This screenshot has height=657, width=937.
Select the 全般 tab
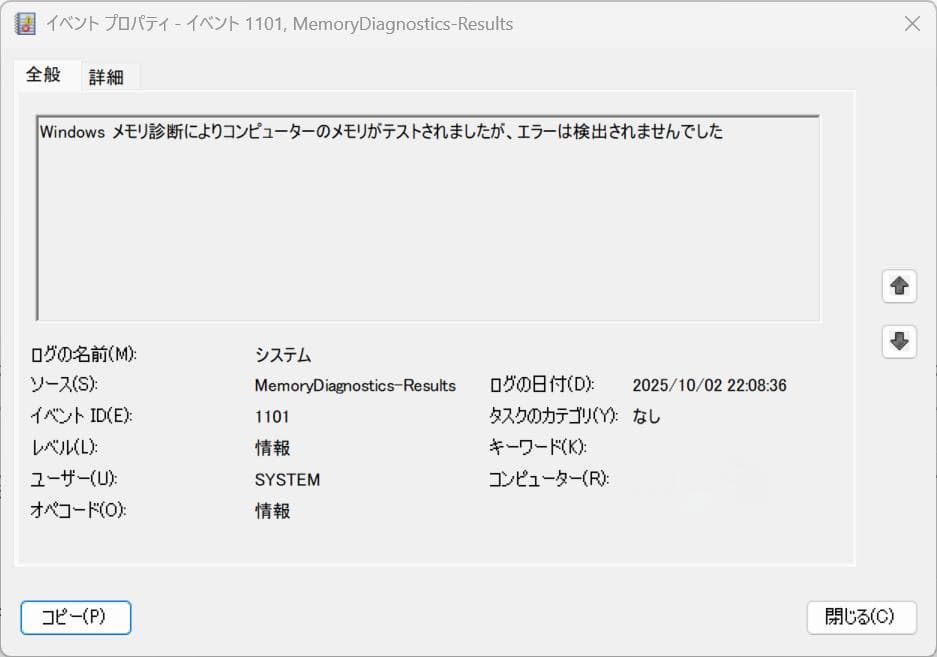[x=45, y=75]
